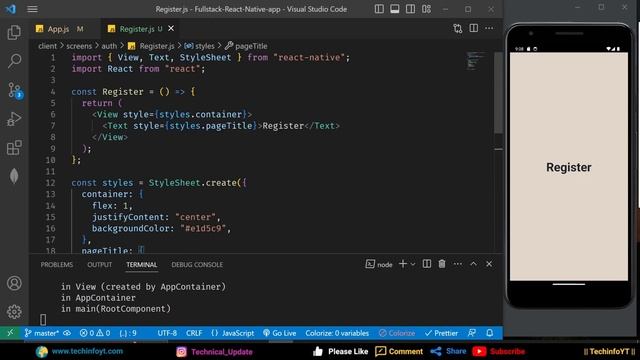Image resolution: width=640 pixels, height=360 pixels.
Task: Open Run and Debug view
Action: pos(14,119)
